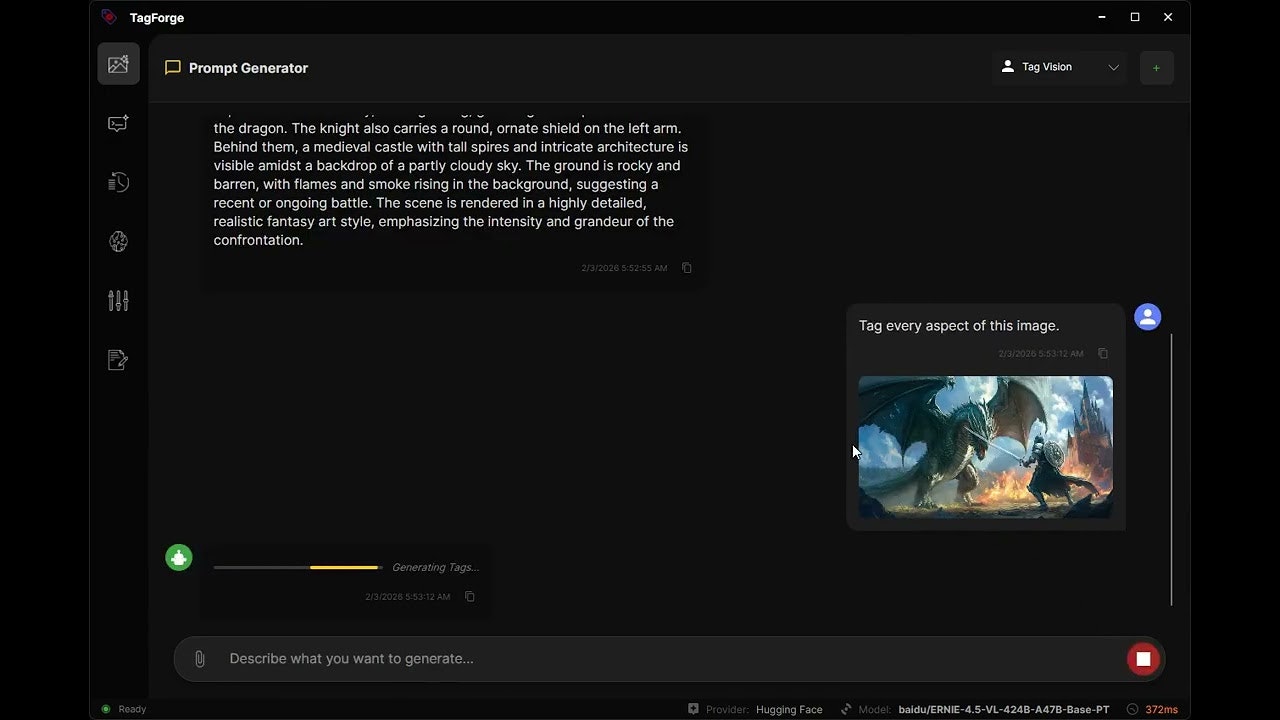Image resolution: width=1280 pixels, height=720 pixels.
Task: Click the Generating Tags progress bar
Action: [x=297, y=568]
